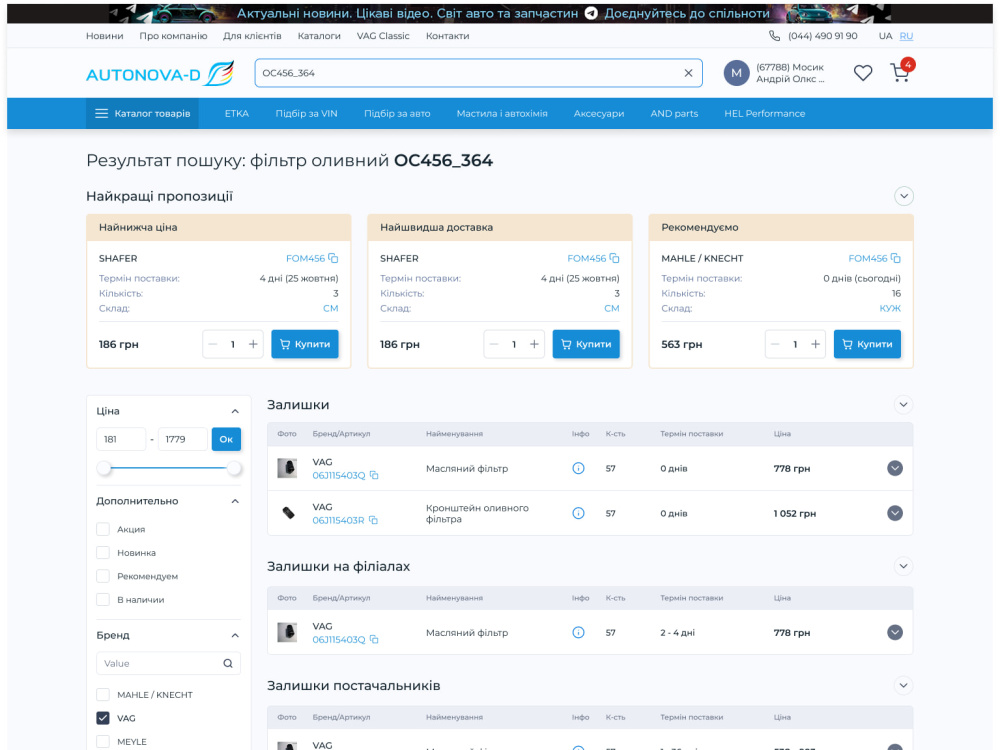
Task: Collapse the Найкращі пропозиції section
Action: 904,196
